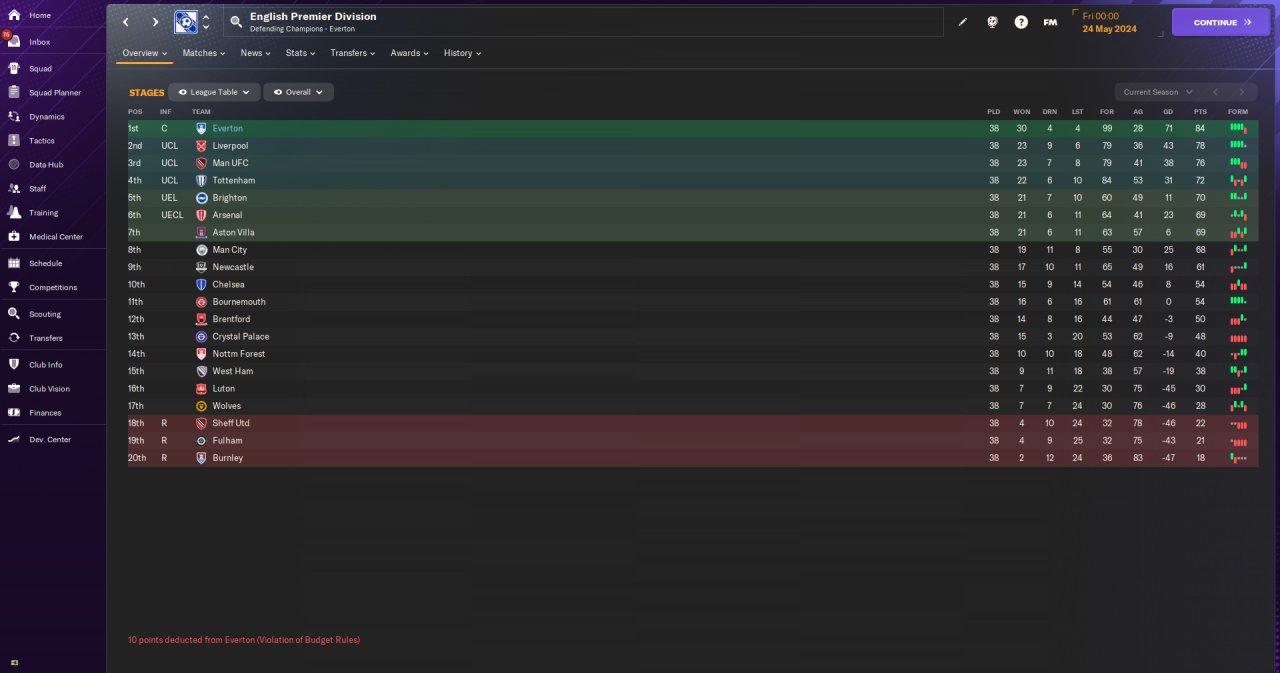Open the Home sidebar icon
Viewport: 1280px width, 673px height.
(14, 16)
